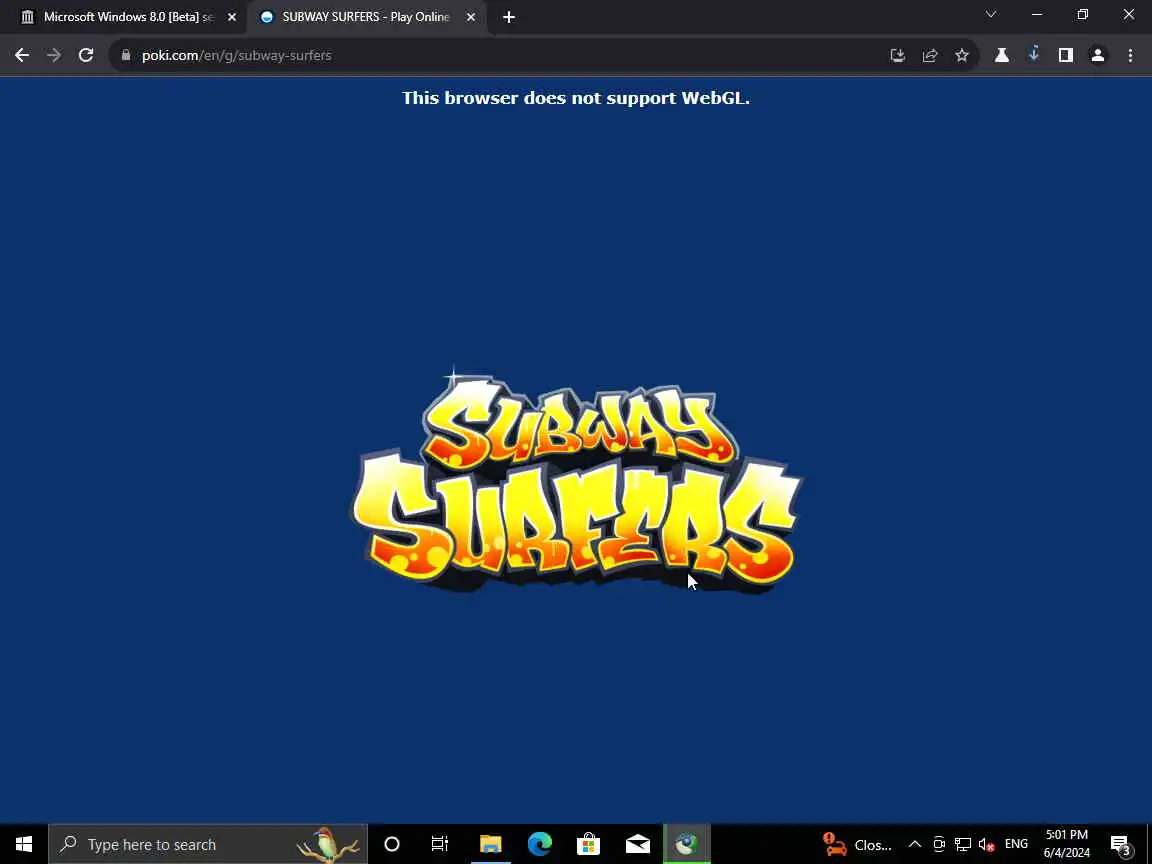Screen dimensions: 1152x864
Task: Toggle the browser side panel
Action: pos(1066,55)
